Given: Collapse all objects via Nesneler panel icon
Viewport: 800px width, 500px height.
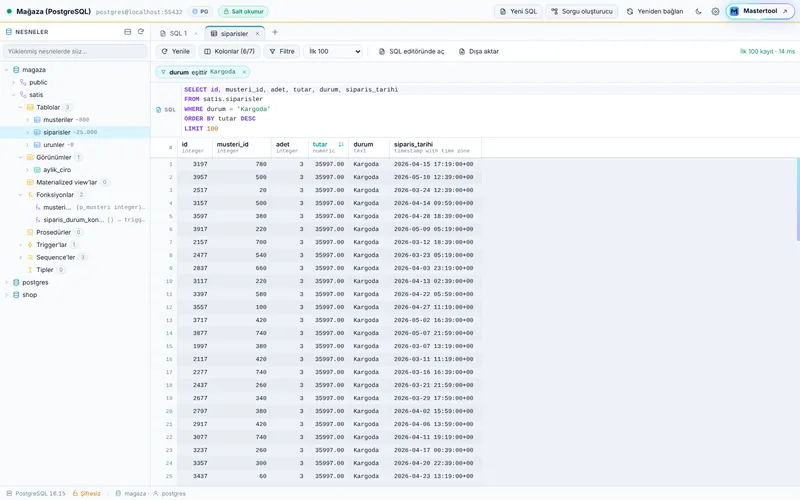Looking at the screenshot, I should [x=128, y=32].
